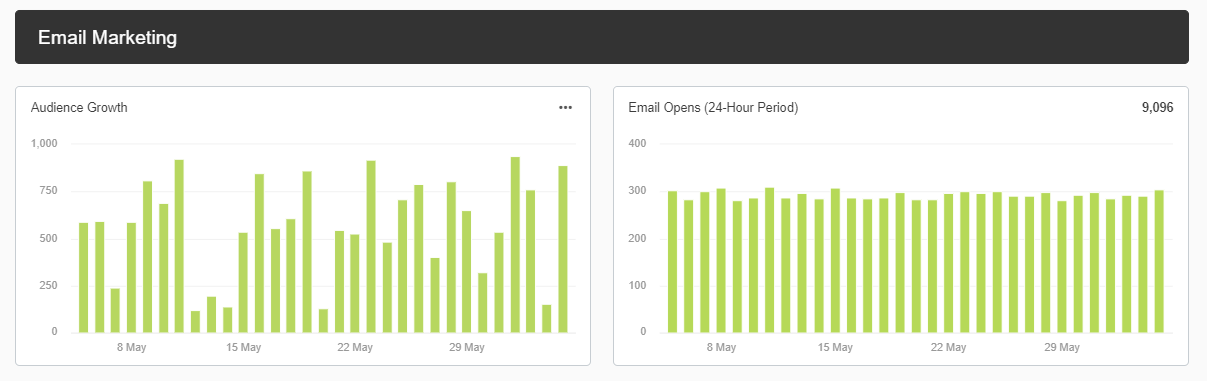This screenshot has width=1207, height=381.
Task: Click 22 May label in Email Opens chart
Action: tap(948, 348)
